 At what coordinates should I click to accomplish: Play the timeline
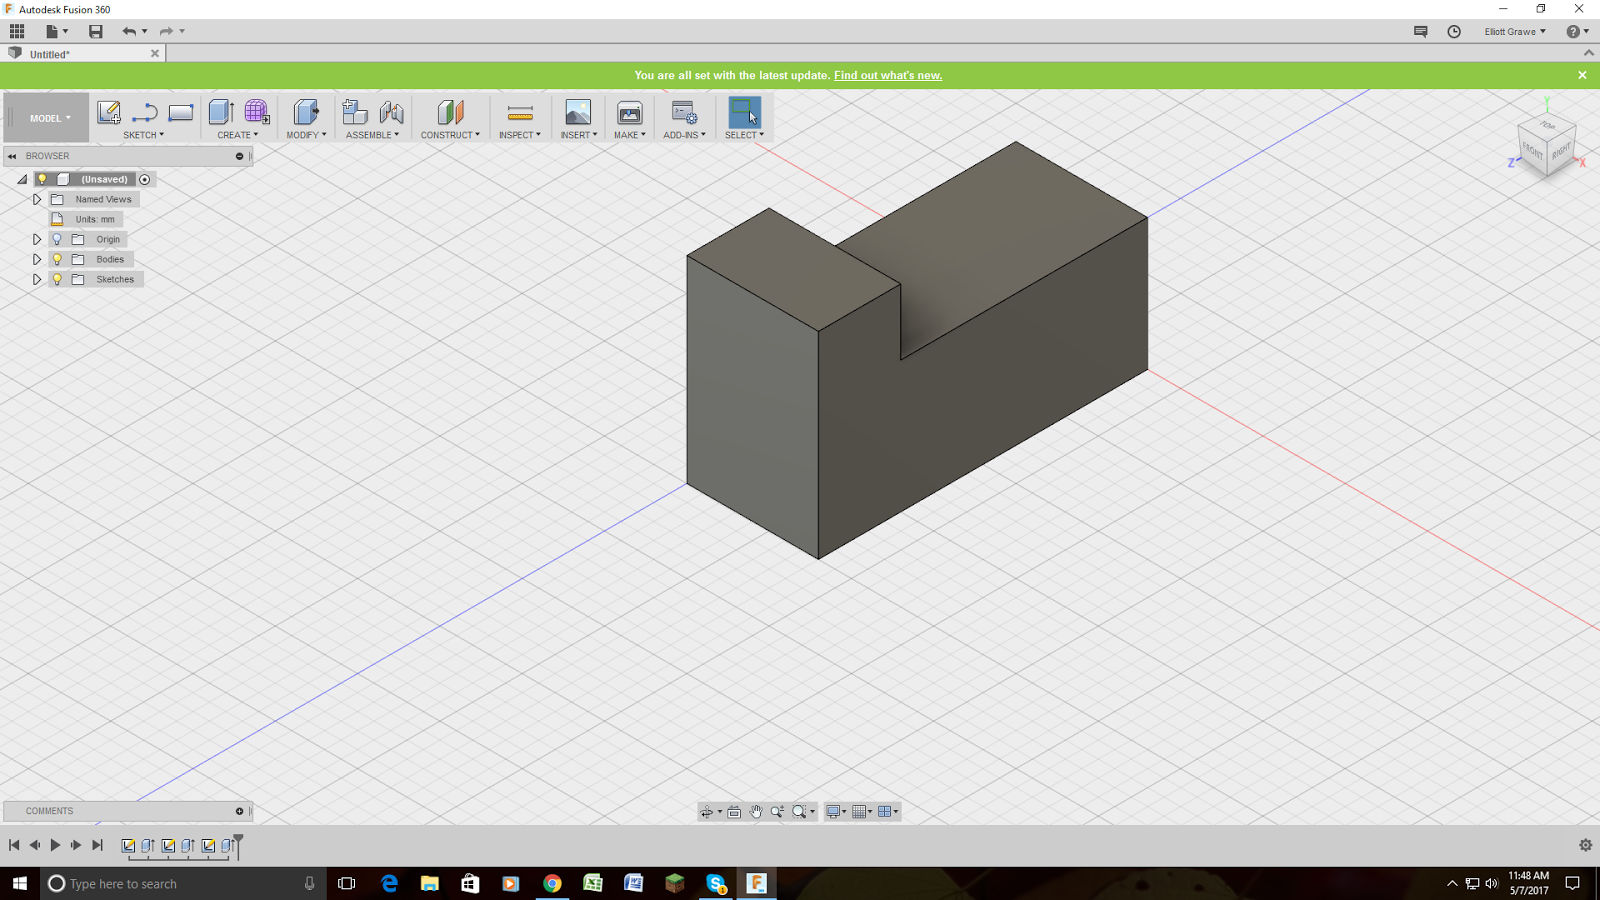[55, 845]
